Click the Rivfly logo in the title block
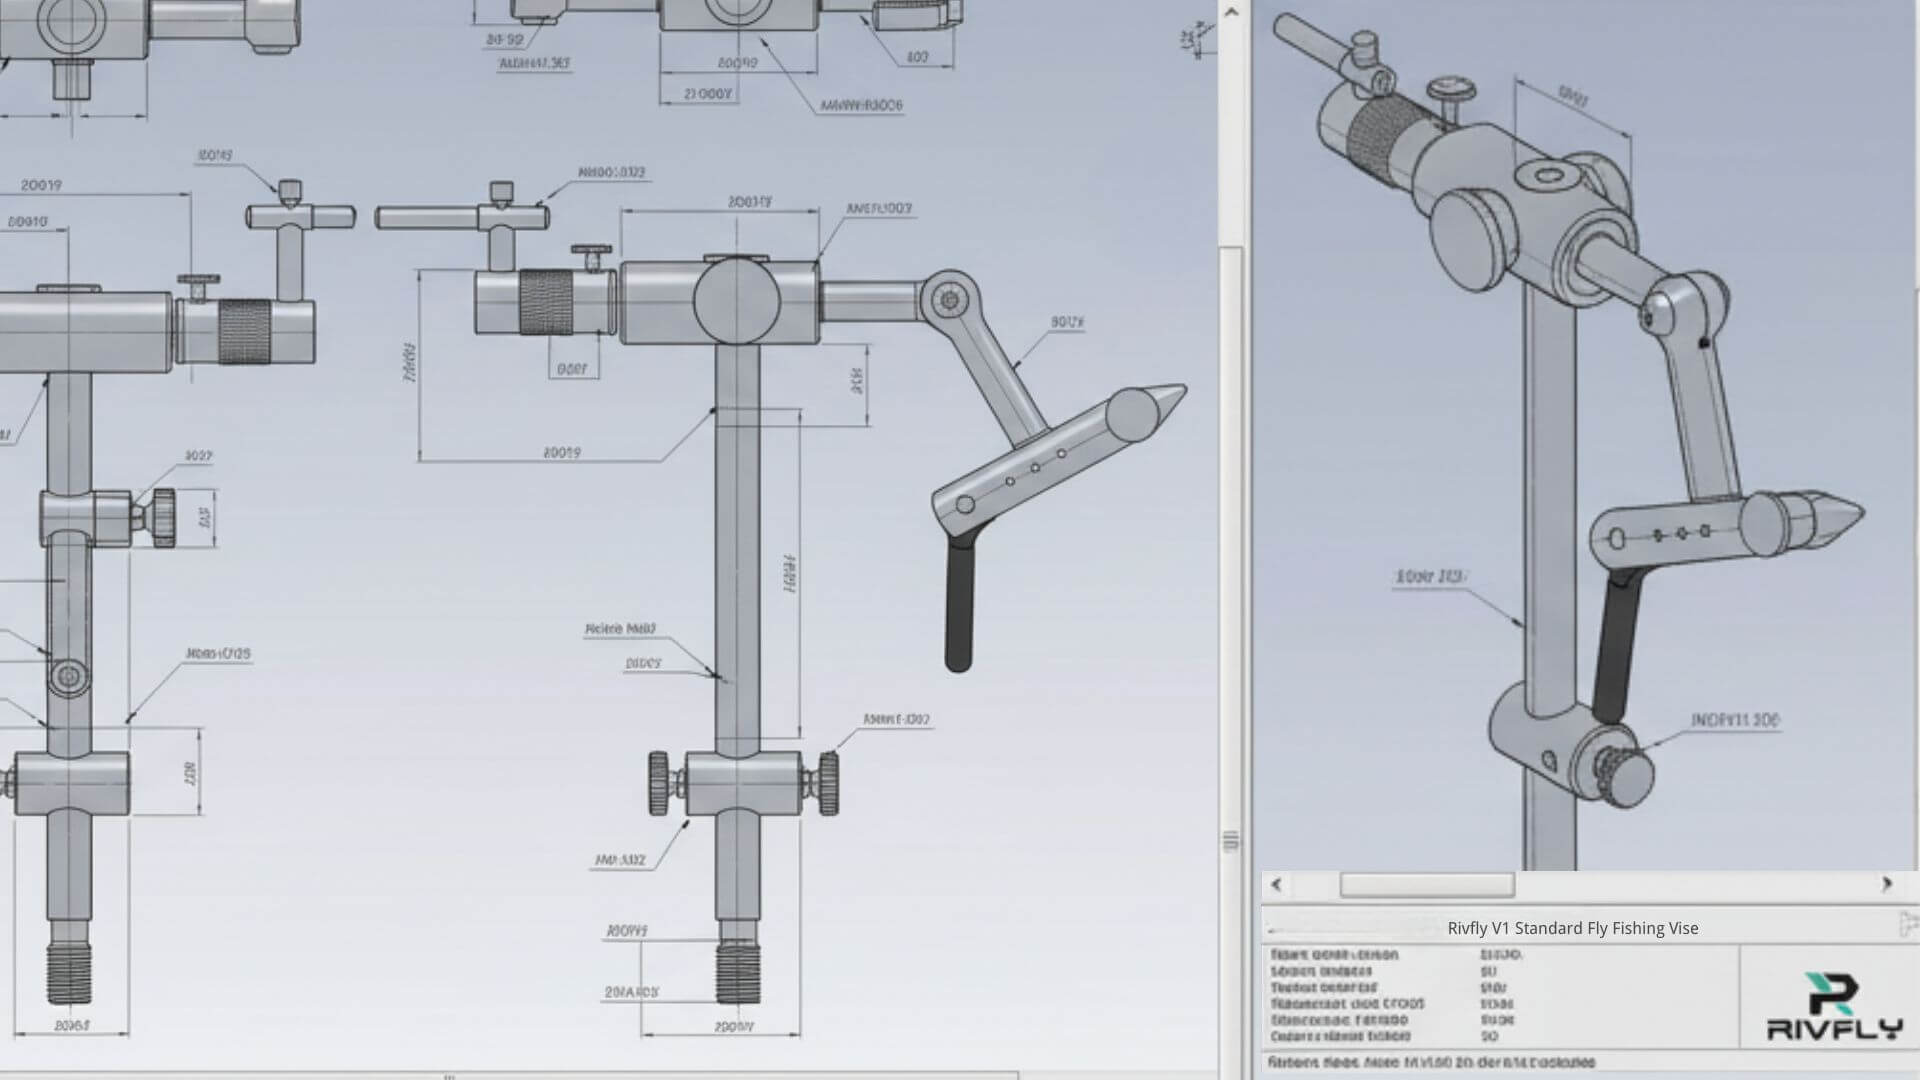 tap(1834, 1007)
